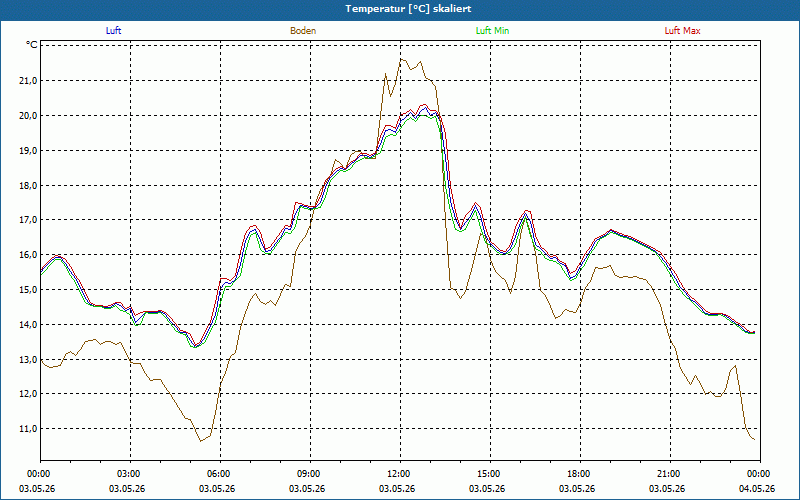Click the chart title Temperatur [°C] skaliert
The height and width of the screenshot is (500, 800).
pyautogui.click(x=408, y=9)
